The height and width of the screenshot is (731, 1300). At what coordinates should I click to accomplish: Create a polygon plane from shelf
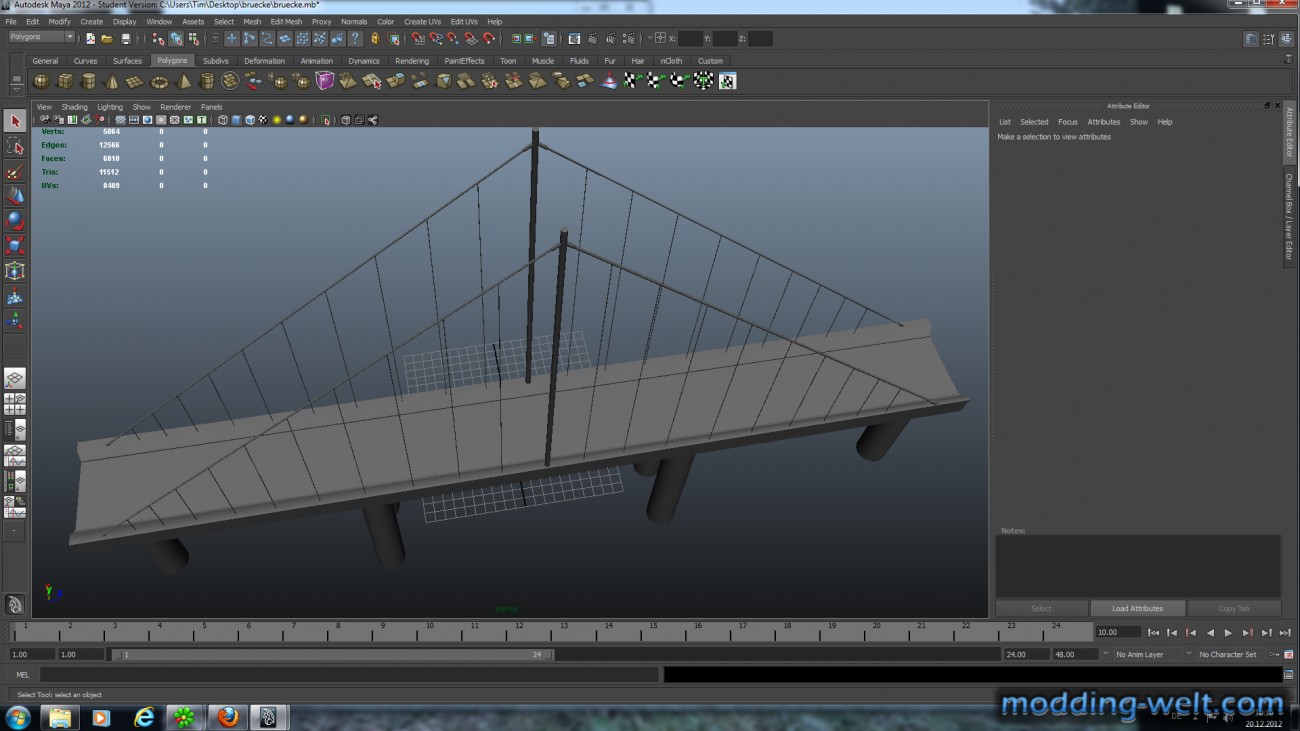(x=135, y=81)
